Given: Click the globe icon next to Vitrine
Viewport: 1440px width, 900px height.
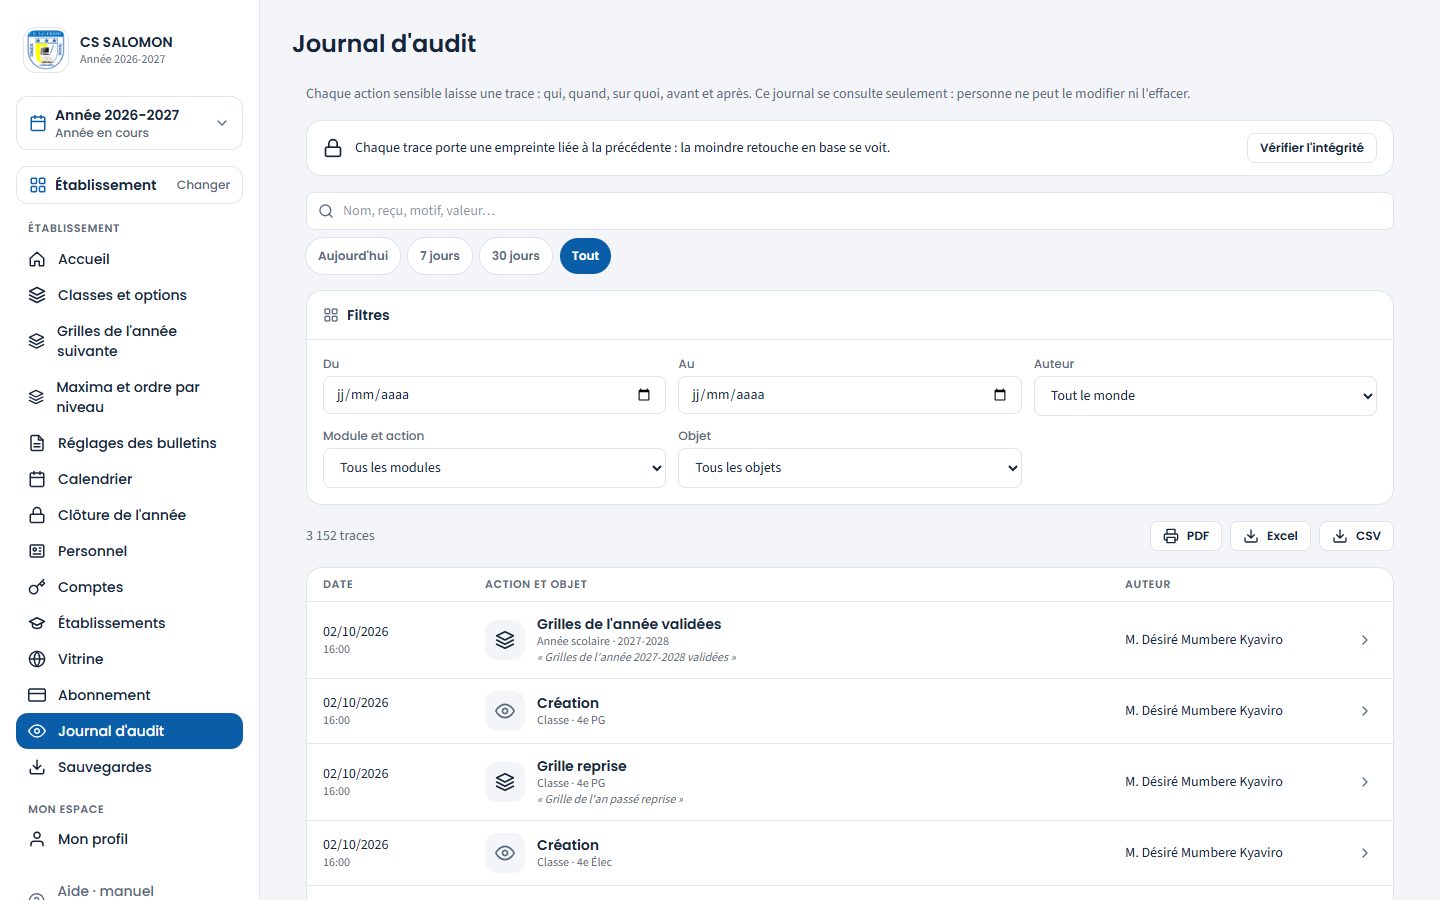Looking at the screenshot, I should tap(37, 659).
